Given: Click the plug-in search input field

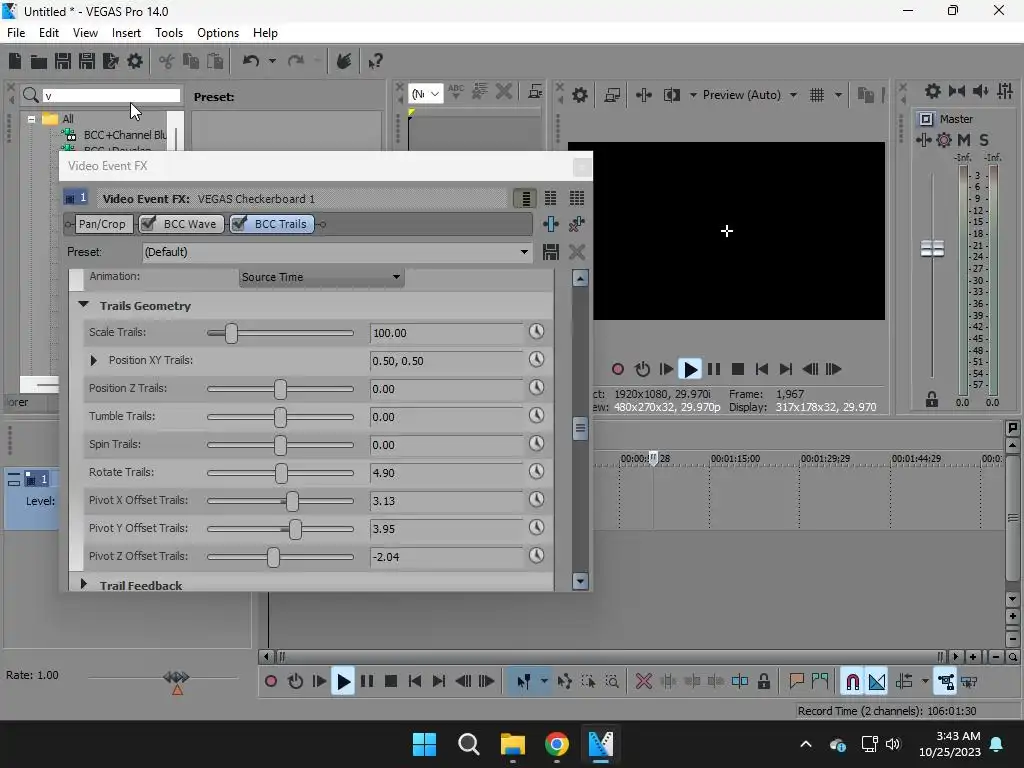Looking at the screenshot, I should tap(111, 96).
